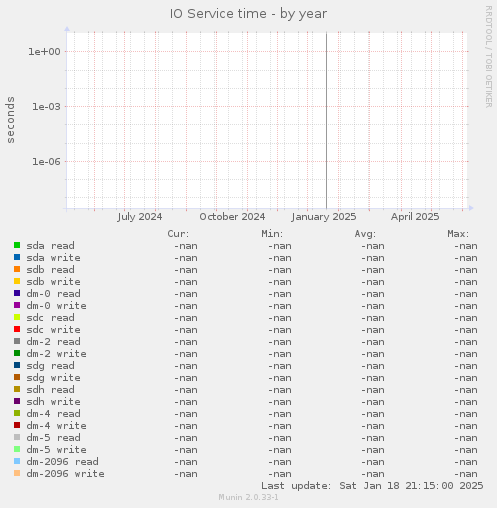The image size is (497, 508).
Task: Click the October 2024 axis label
Action: 232,217
